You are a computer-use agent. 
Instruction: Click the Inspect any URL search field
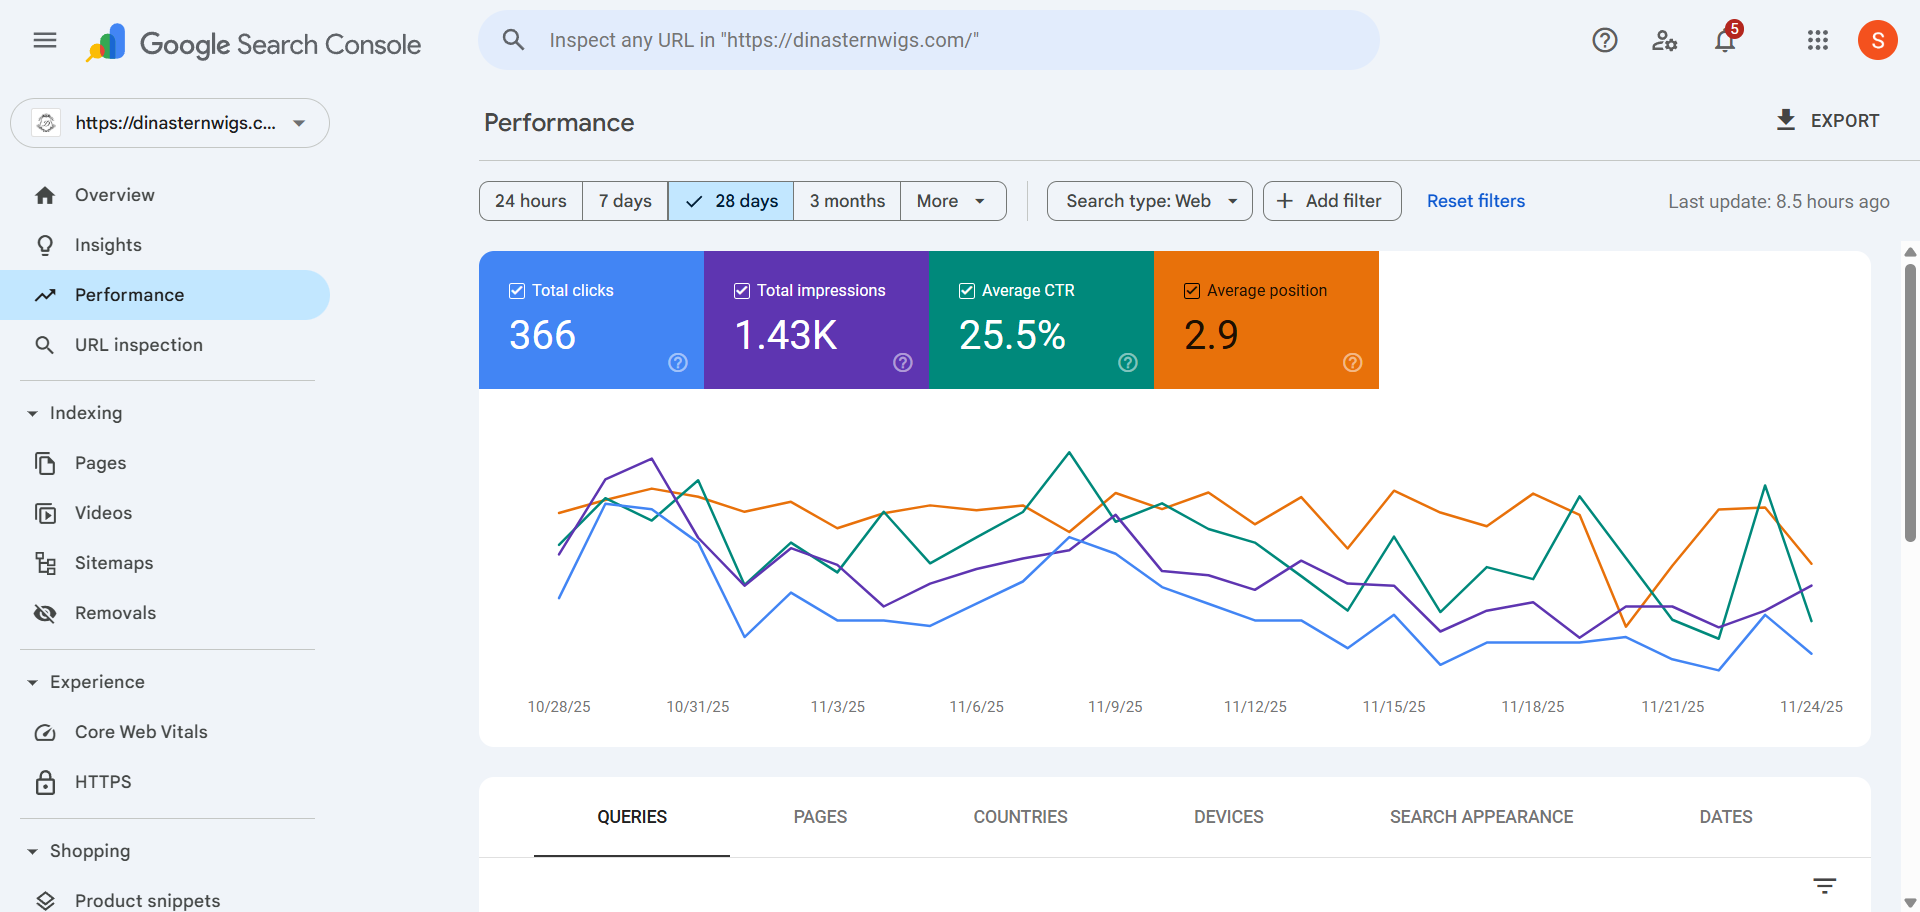(x=928, y=40)
